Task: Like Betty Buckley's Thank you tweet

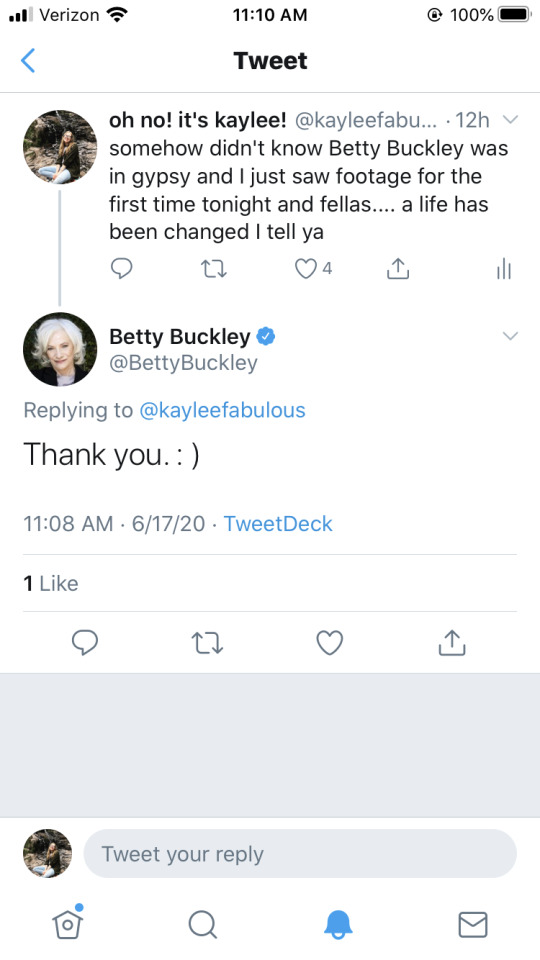Action: coord(329,643)
